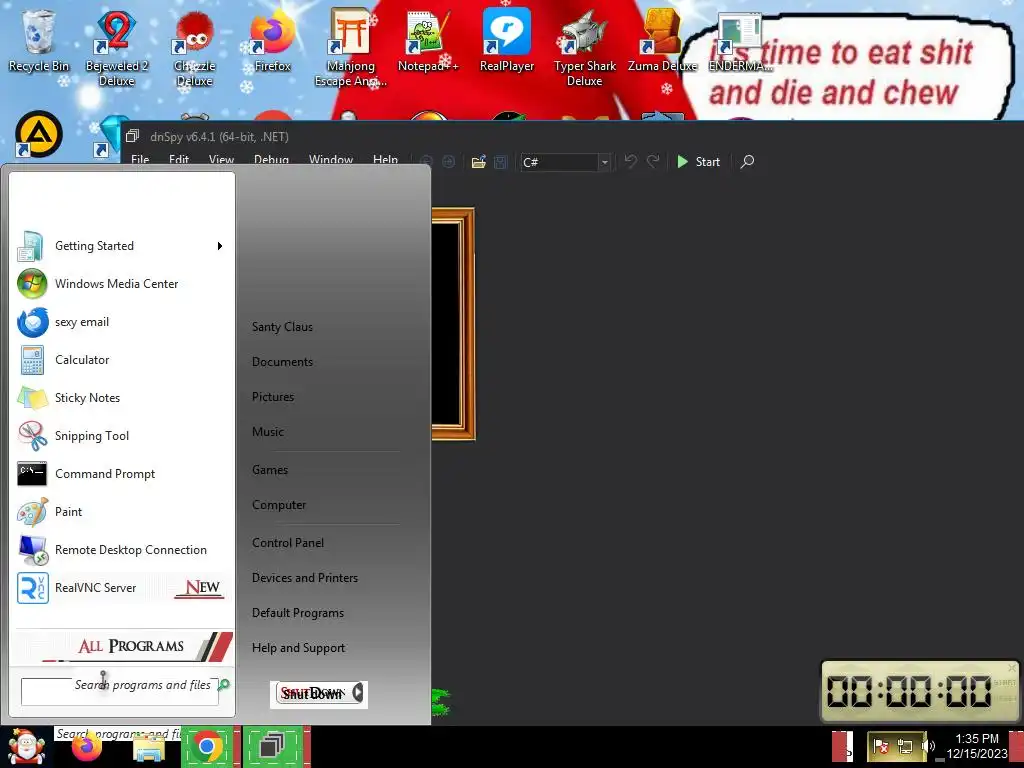The width and height of the screenshot is (1024, 768).
Task: Launch Typer Shark Deluxe desktop shortcut
Action: [584, 46]
